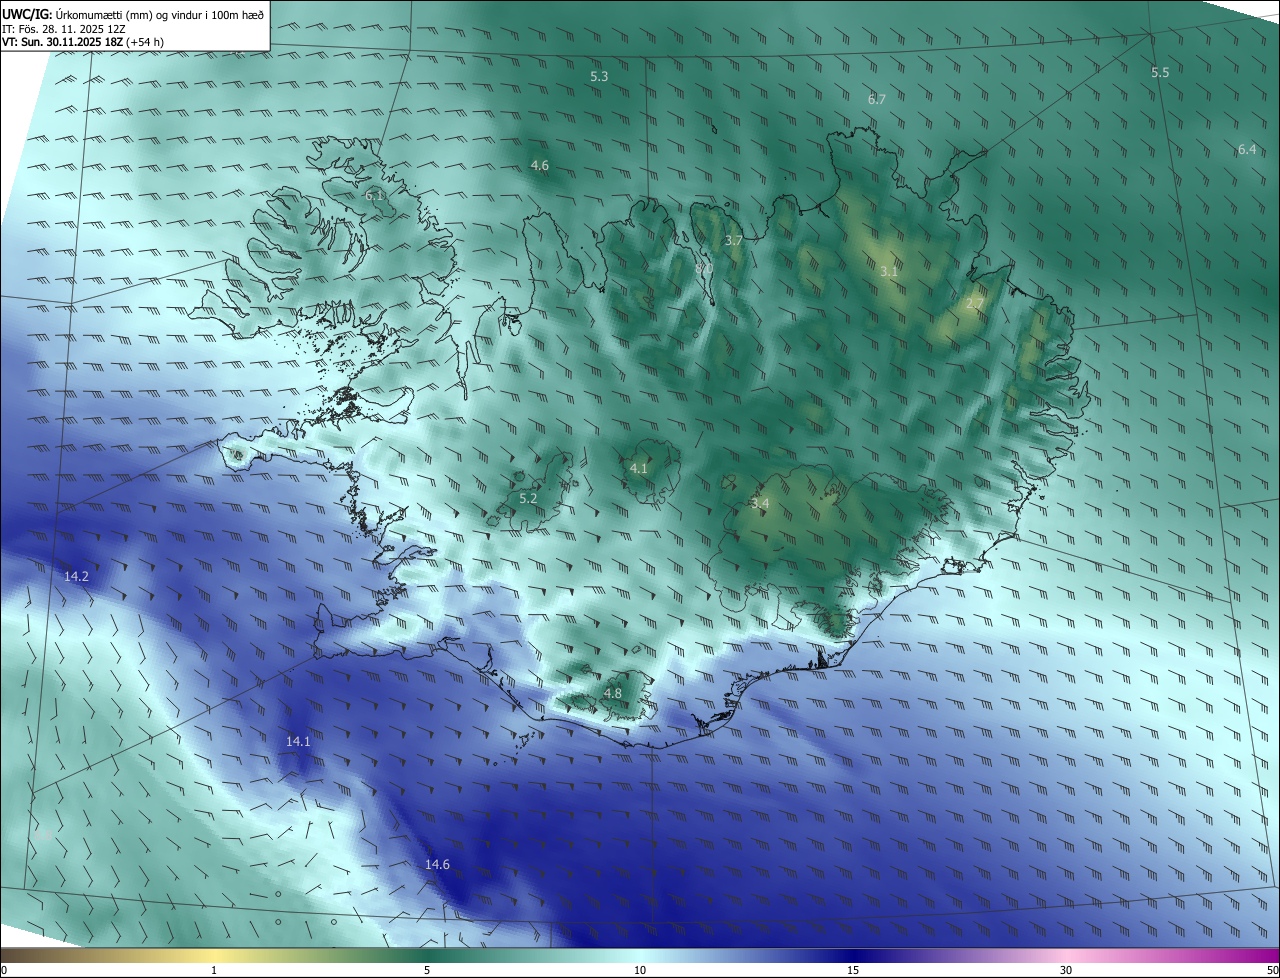Viewport: 1280px width, 978px height.
Task: Click the 14.1 value label
Action: 298,742
